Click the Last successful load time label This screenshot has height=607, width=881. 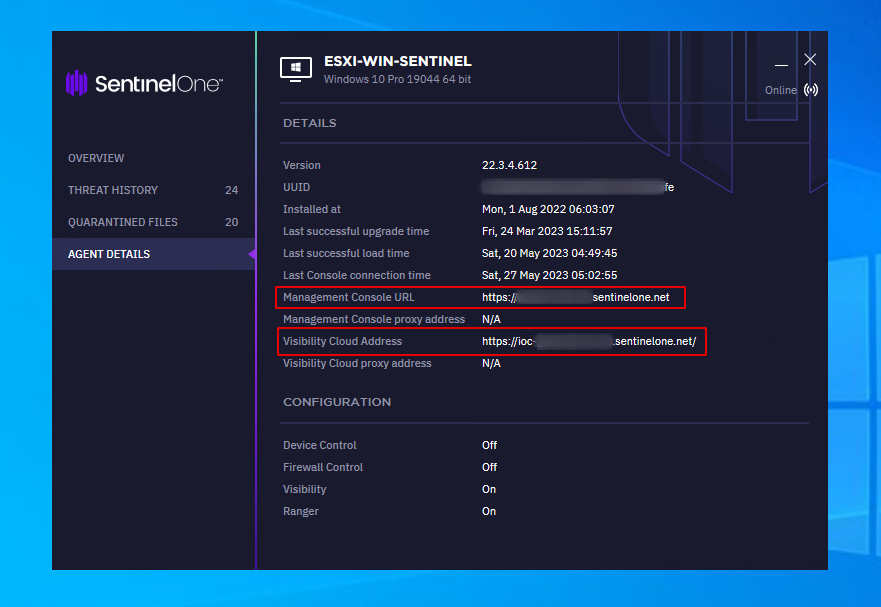click(346, 253)
